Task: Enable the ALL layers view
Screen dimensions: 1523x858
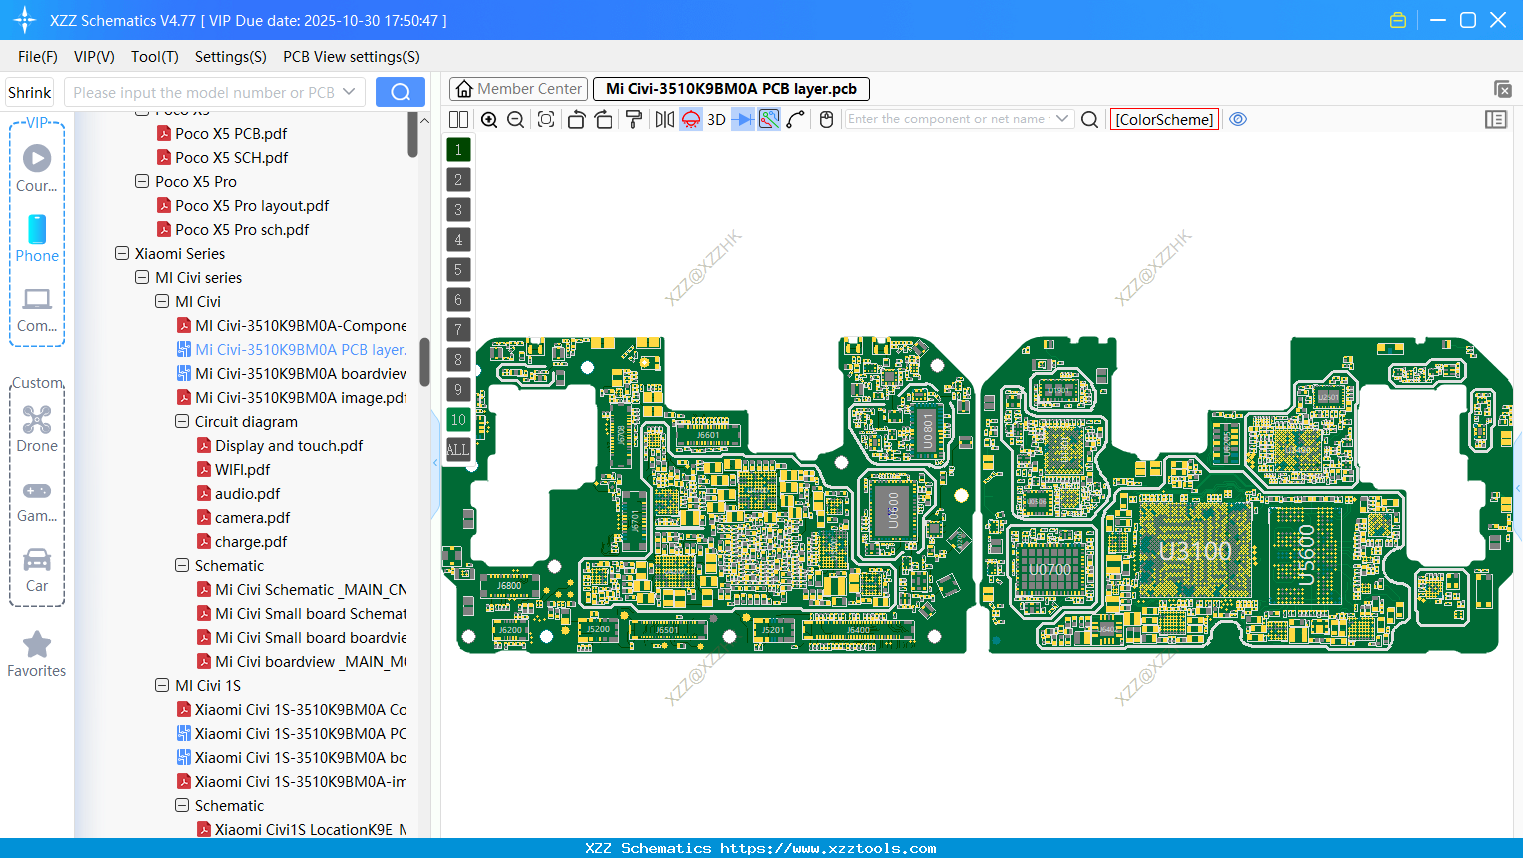Action: click(457, 449)
